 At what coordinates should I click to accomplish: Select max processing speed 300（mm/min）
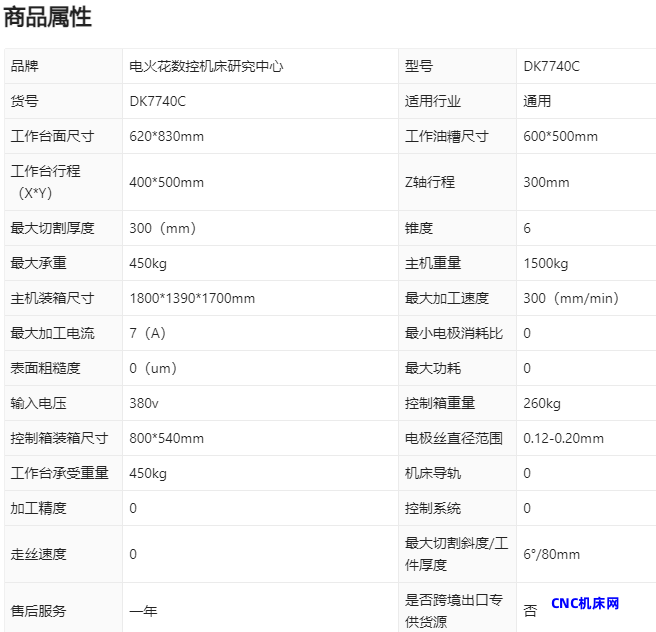(571, 298)
